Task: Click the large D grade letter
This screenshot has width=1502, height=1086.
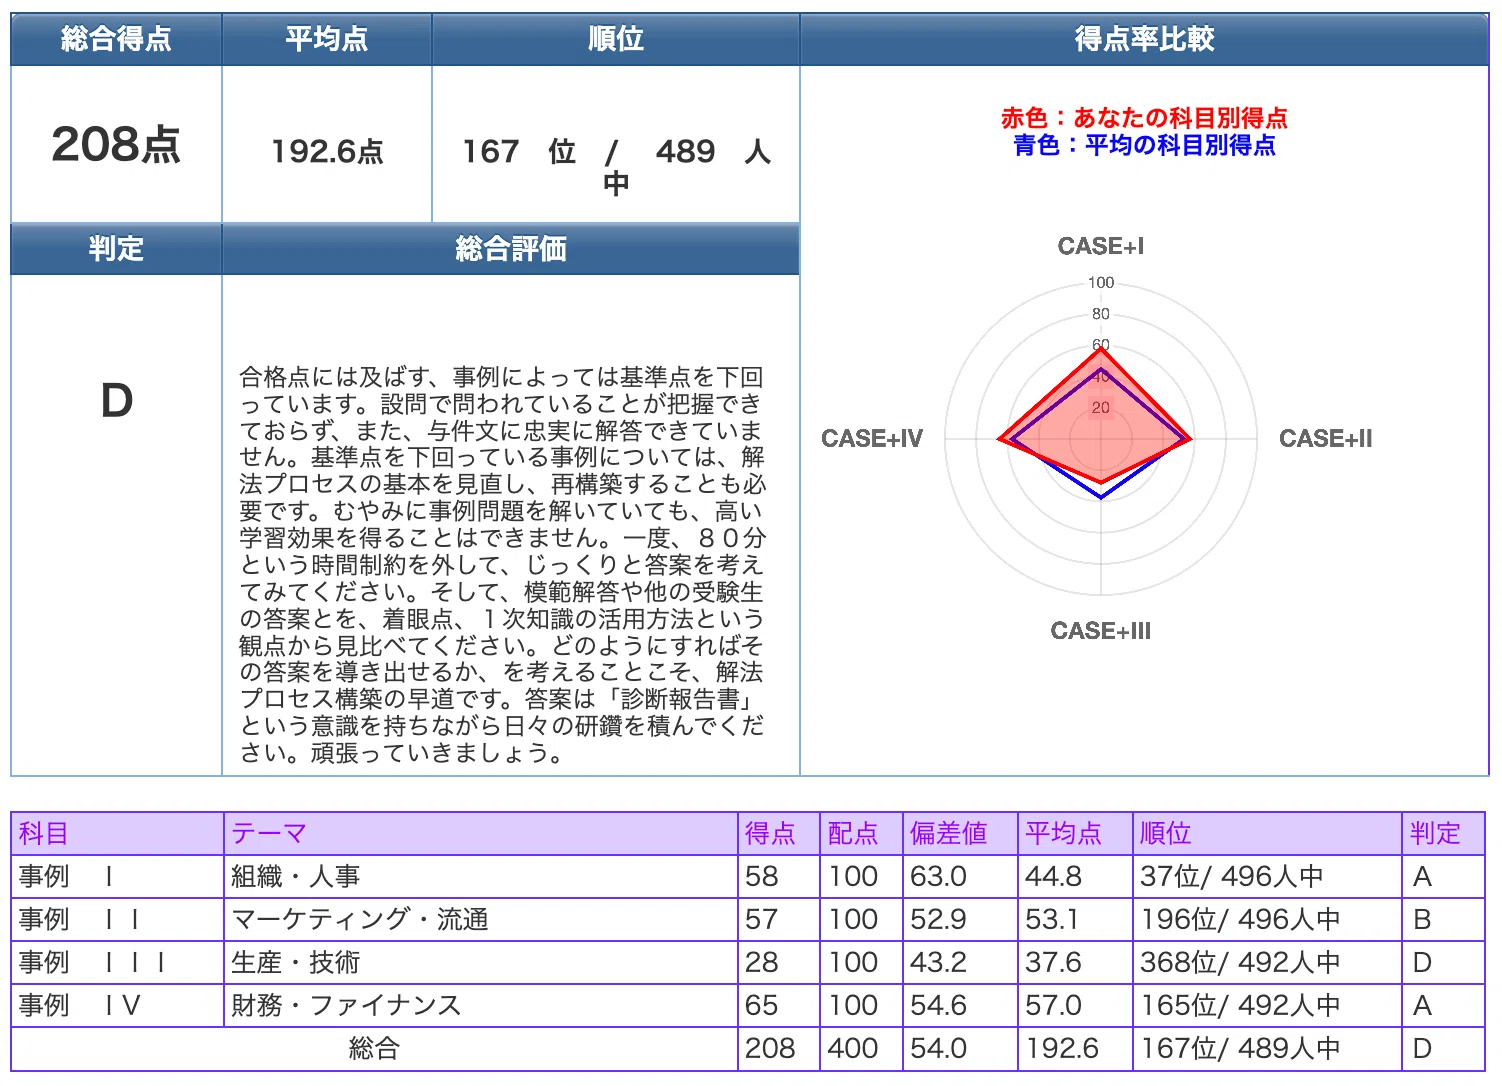Action: [x=117, y=401]
